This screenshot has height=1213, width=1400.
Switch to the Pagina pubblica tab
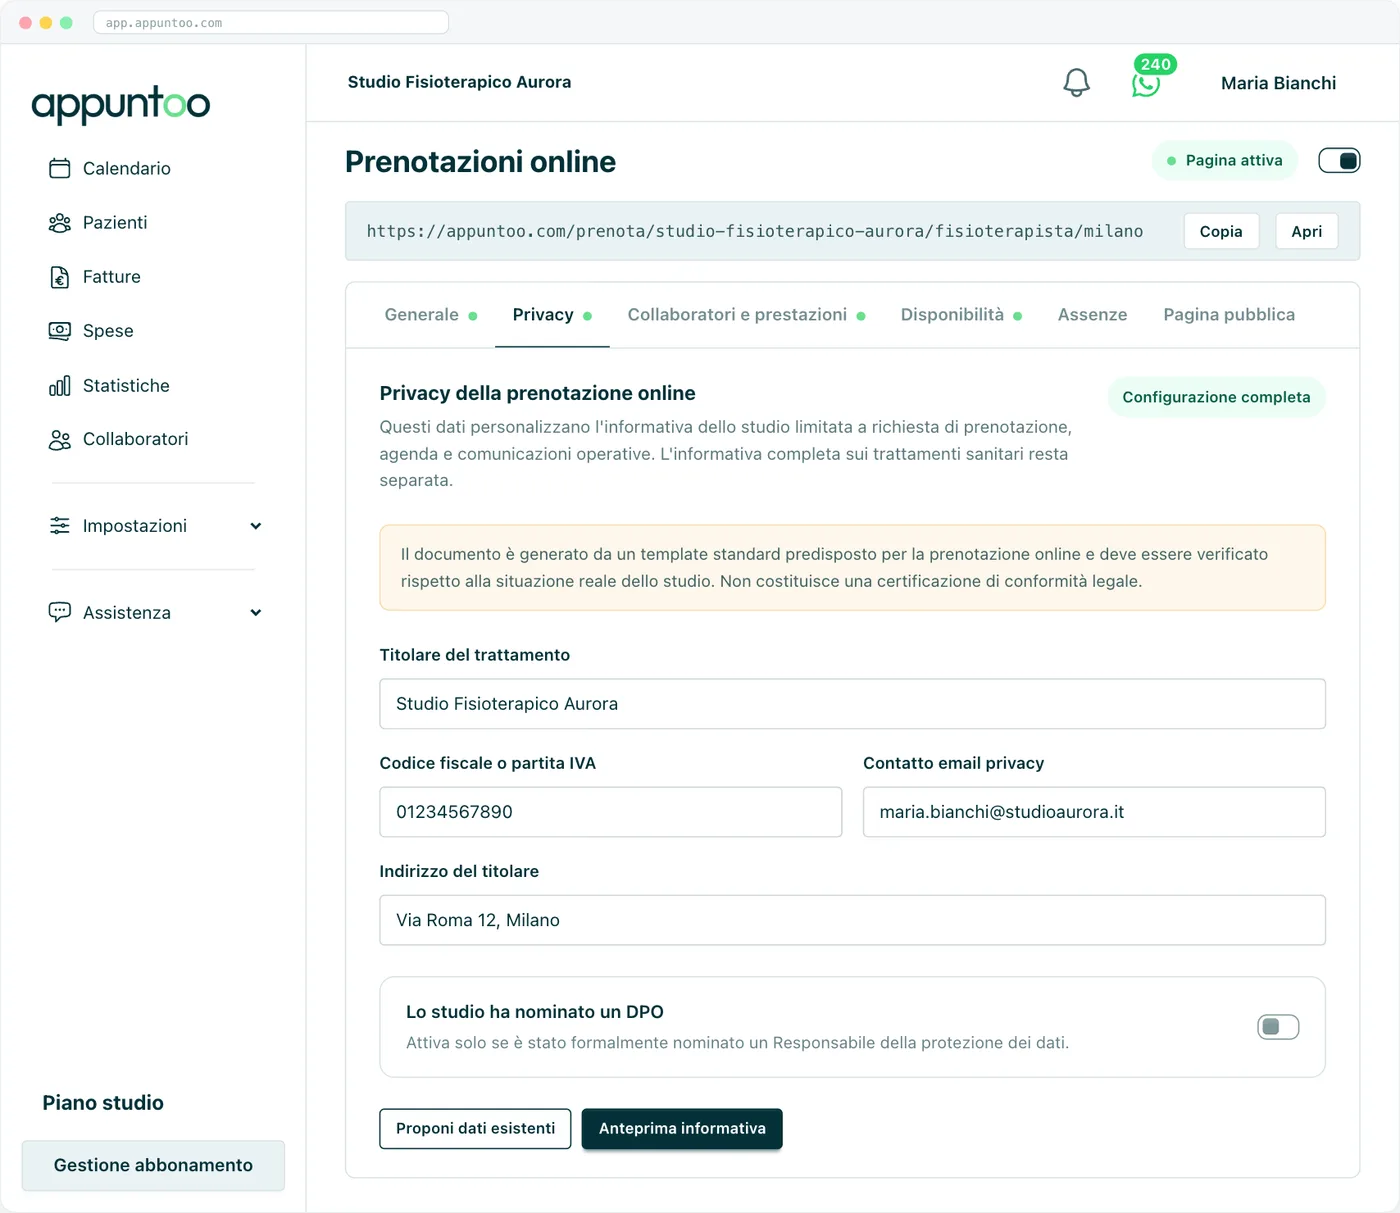pos(1229,315)
